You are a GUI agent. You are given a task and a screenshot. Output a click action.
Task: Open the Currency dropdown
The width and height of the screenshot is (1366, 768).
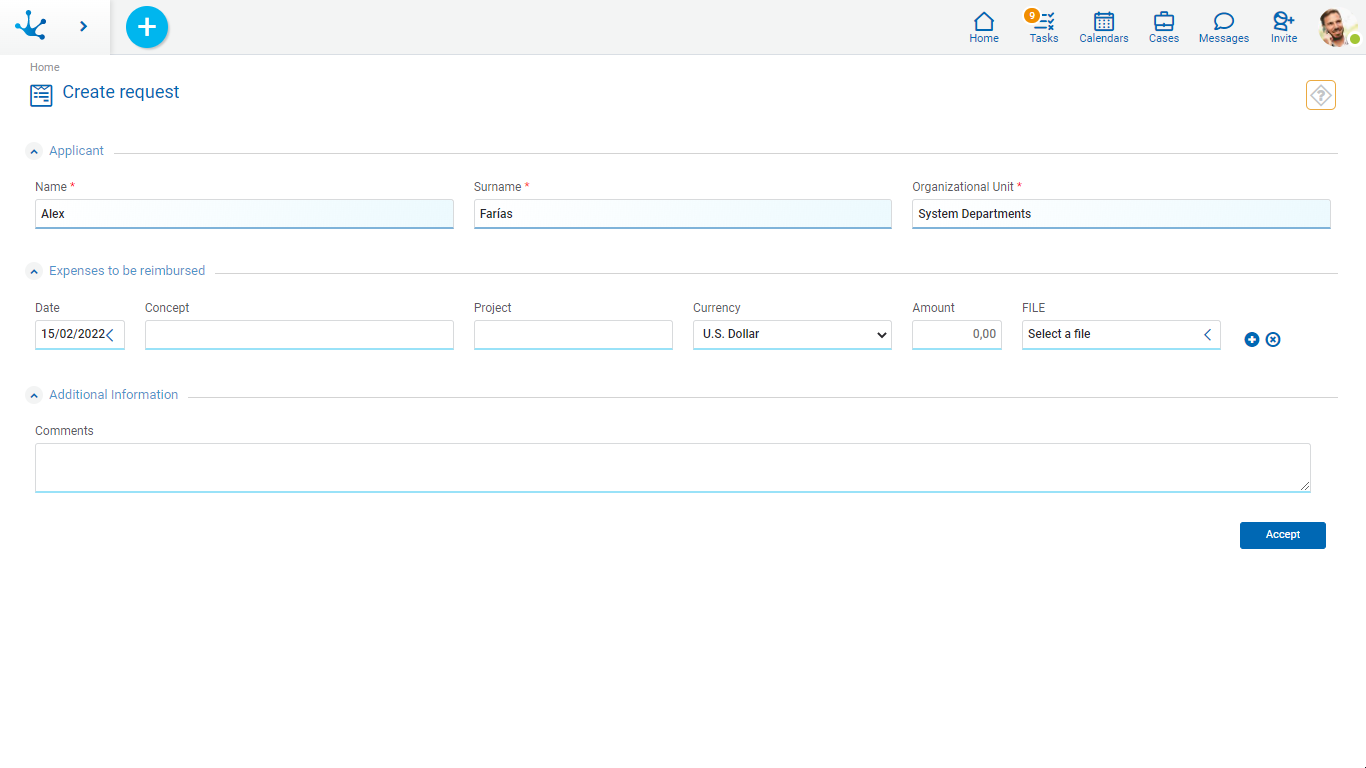792,335
